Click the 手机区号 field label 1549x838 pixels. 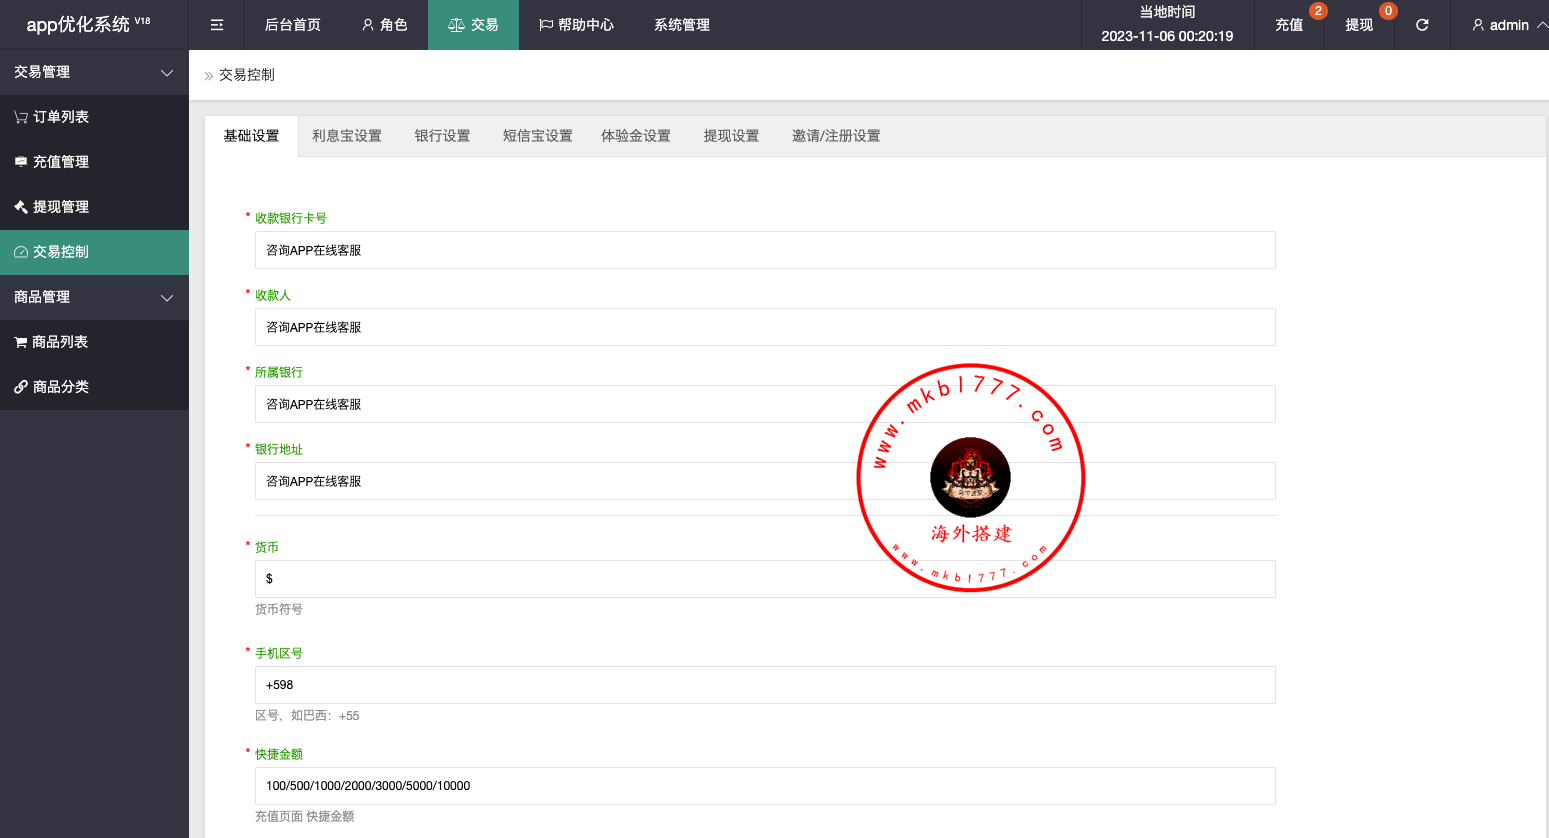tap(279, 653)
